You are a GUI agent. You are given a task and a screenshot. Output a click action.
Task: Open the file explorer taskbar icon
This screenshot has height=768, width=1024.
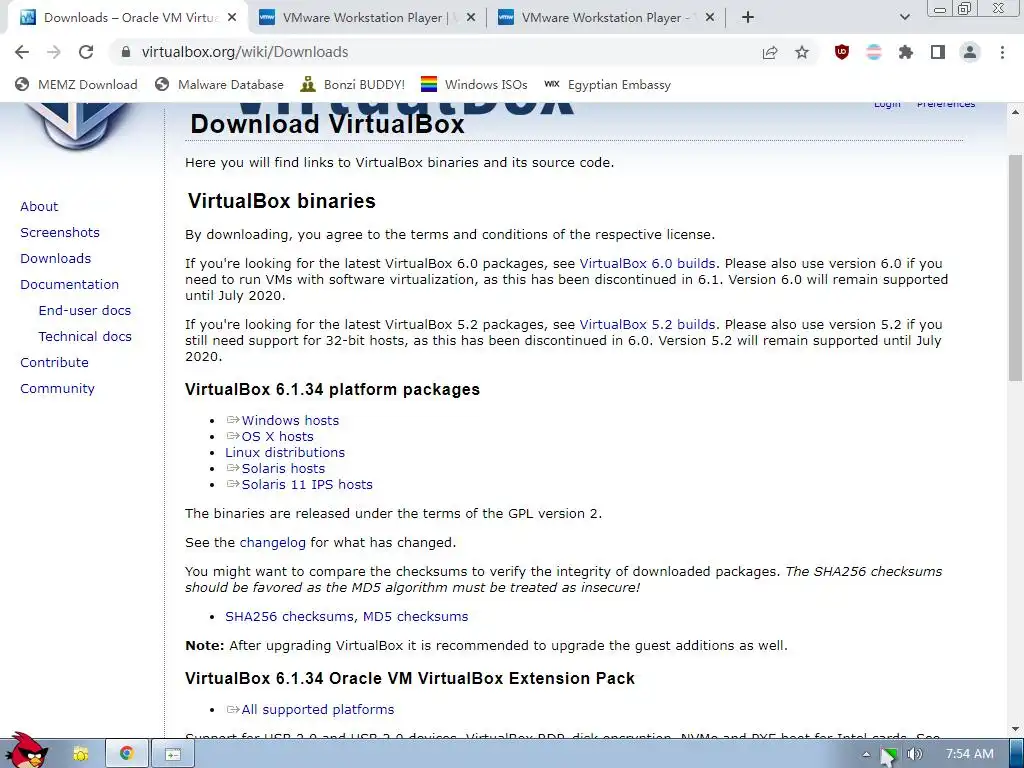click(80, 754)
